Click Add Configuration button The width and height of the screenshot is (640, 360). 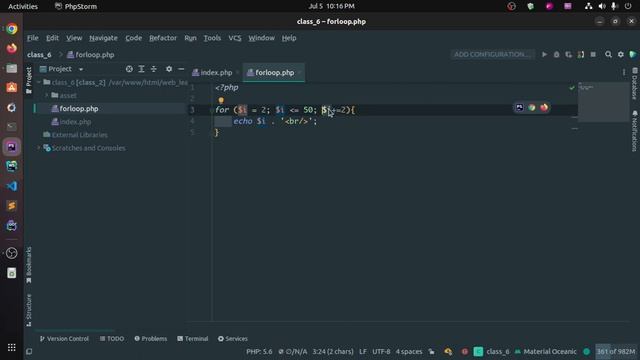[x=492, y=54]
